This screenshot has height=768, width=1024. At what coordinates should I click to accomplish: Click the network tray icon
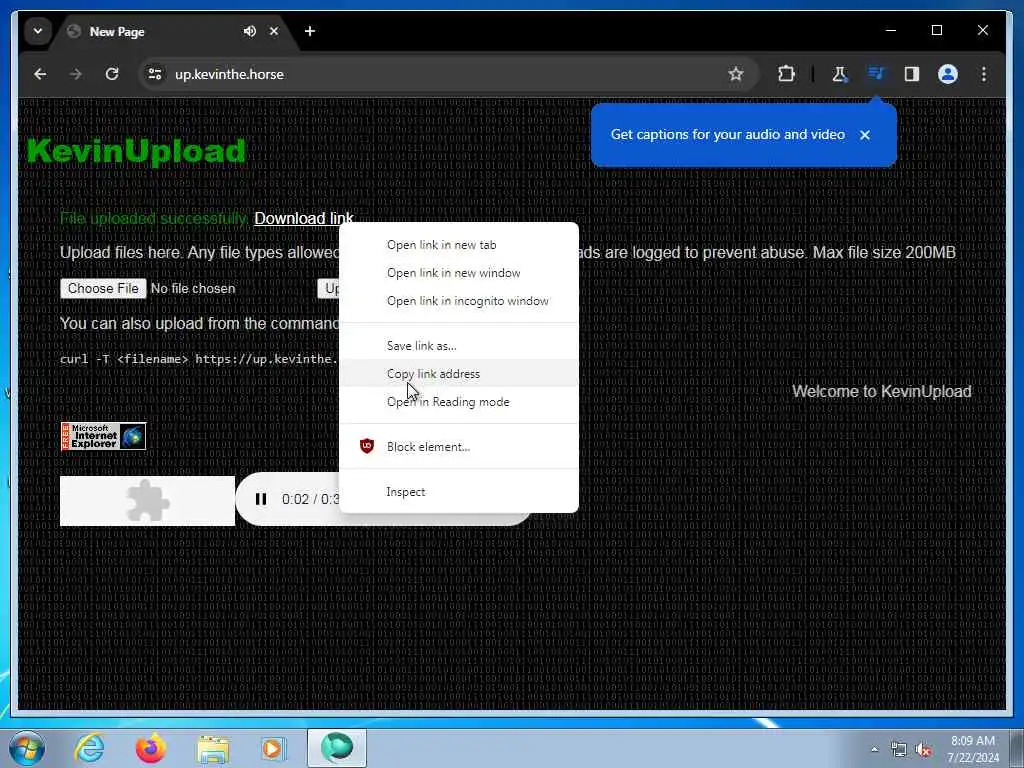(x=899, y=750)
